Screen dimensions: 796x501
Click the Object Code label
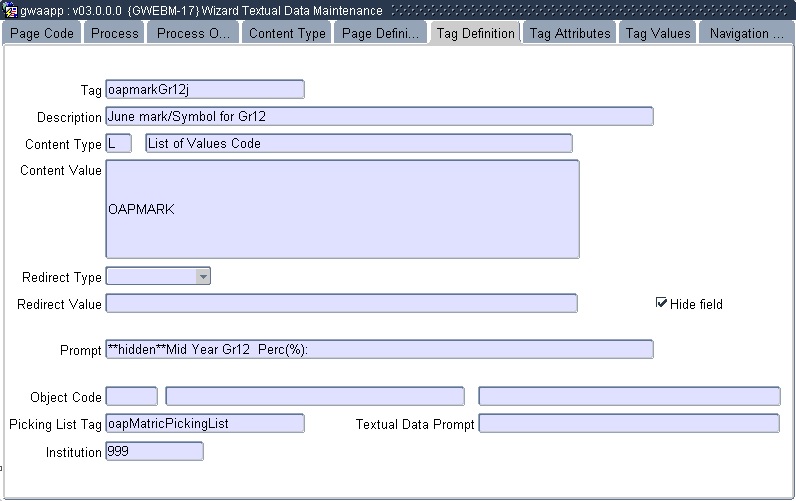pyautogui.click(x=66, y=397)
